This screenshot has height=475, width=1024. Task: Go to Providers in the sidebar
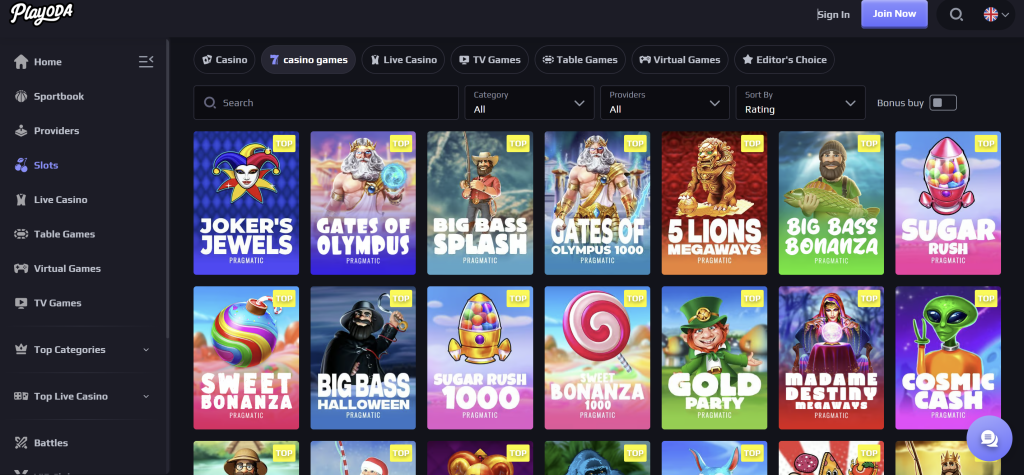56,131
